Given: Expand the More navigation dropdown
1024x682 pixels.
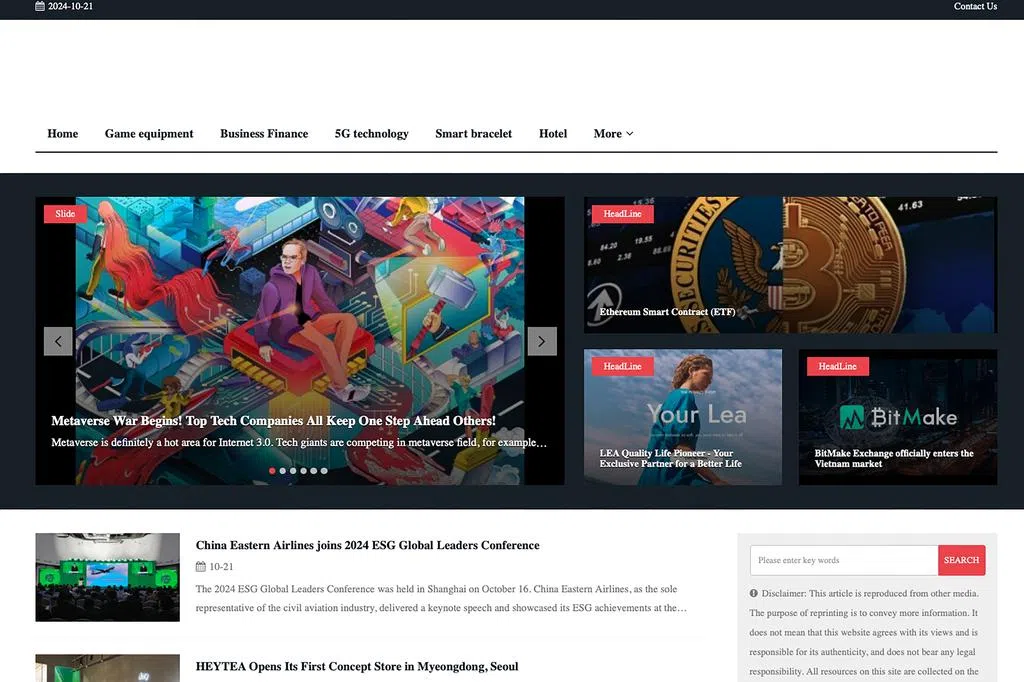Looking at the screenshot, I should click(612, 134).
